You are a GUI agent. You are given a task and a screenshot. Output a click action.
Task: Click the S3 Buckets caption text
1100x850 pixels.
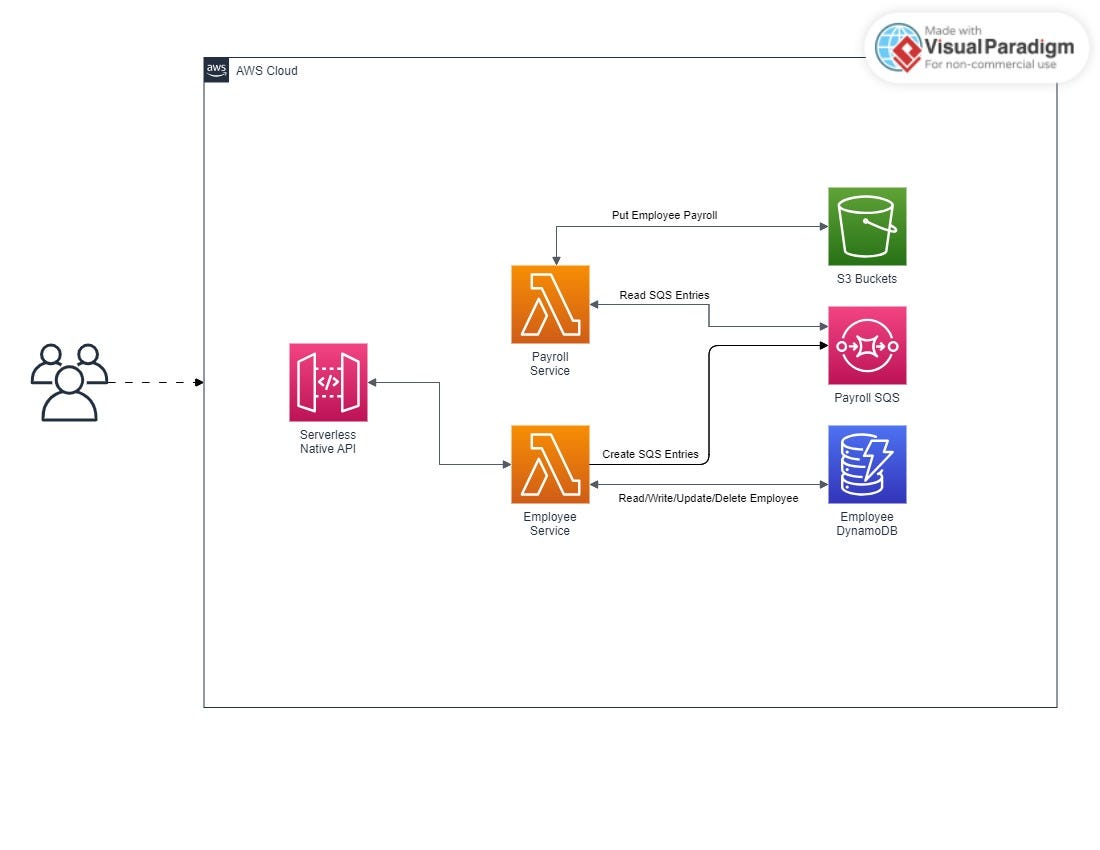pyautogui.click(x=866, y=278)
